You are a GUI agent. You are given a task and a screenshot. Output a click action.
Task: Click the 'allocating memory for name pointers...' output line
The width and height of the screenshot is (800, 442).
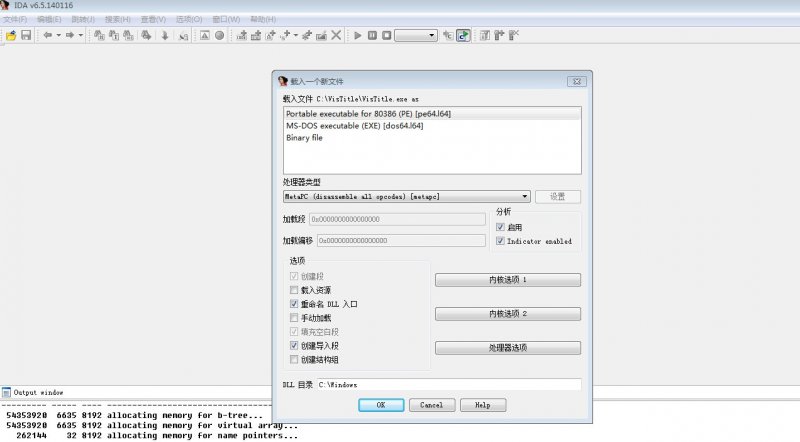point(203,435)
